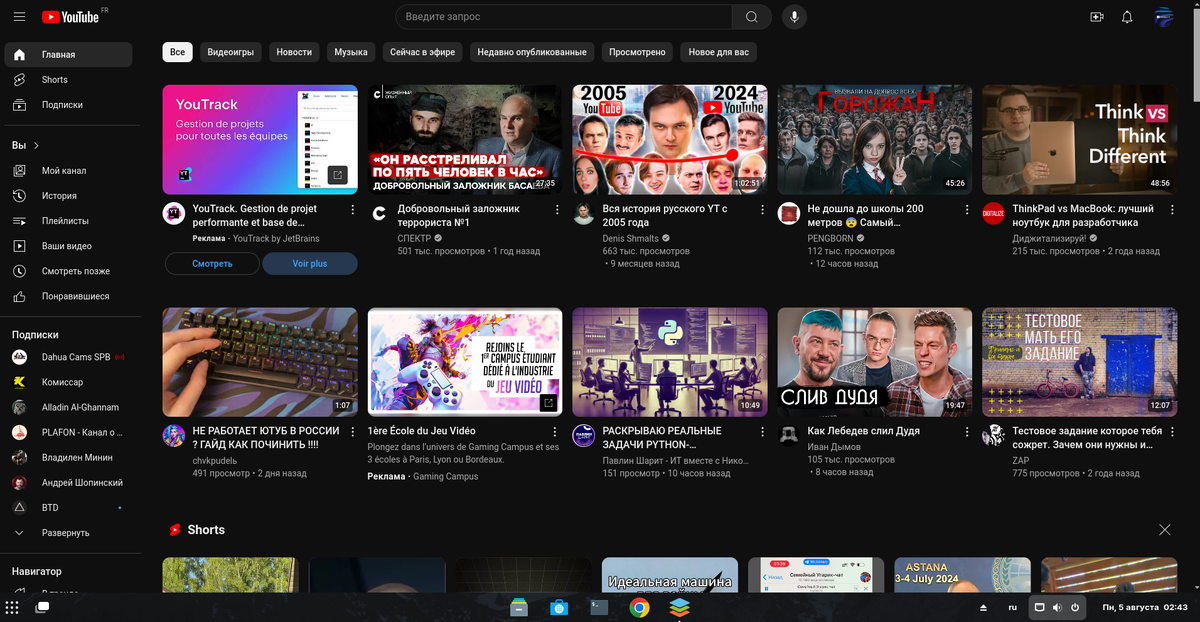1200x622 pixels.
Task: Open terminal from the taskbar
Action: [x=599, y=607]
